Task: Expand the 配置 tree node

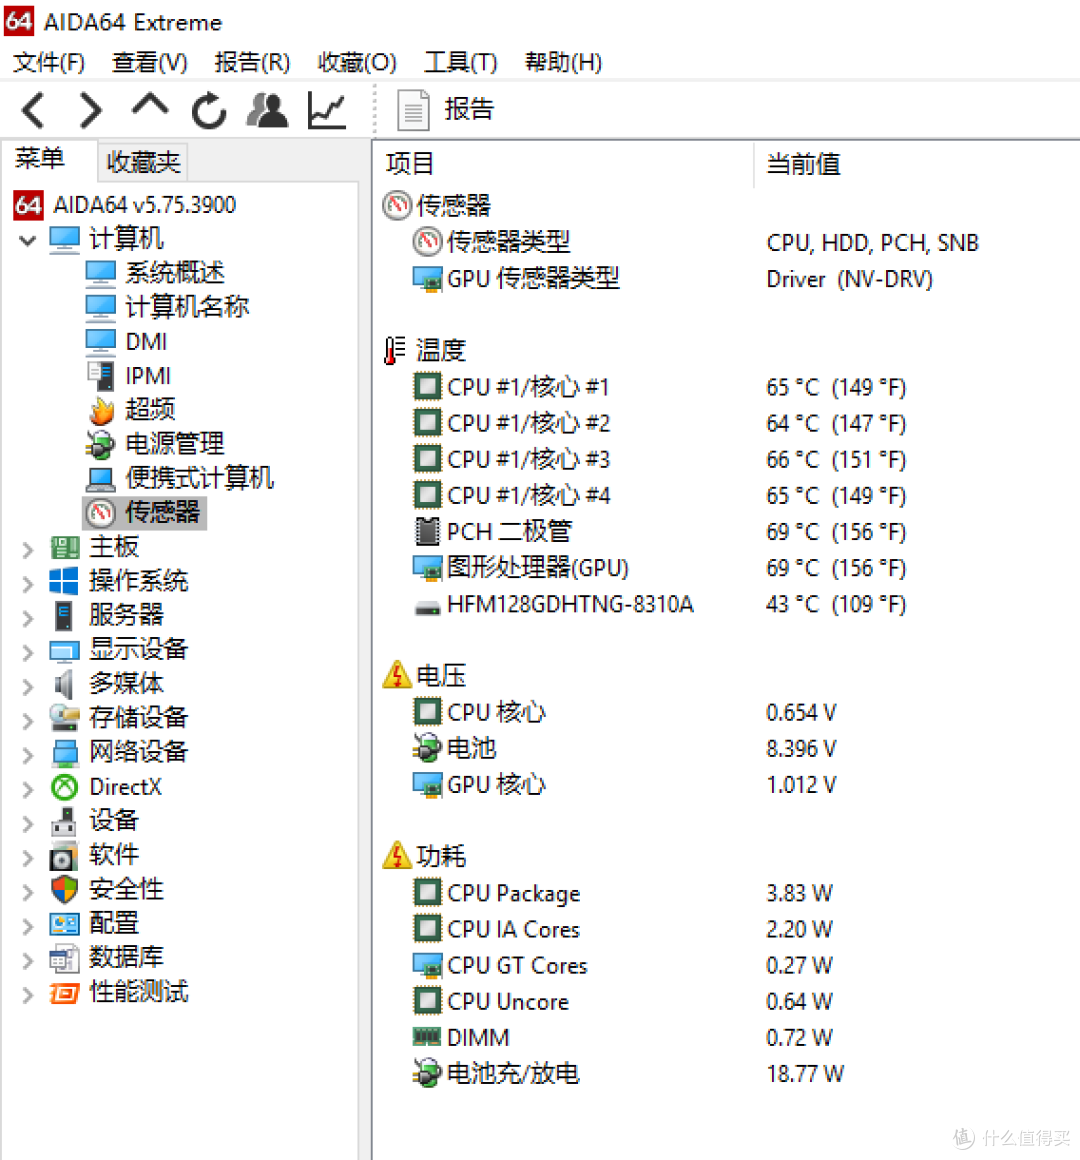Action: coord(27,925)
